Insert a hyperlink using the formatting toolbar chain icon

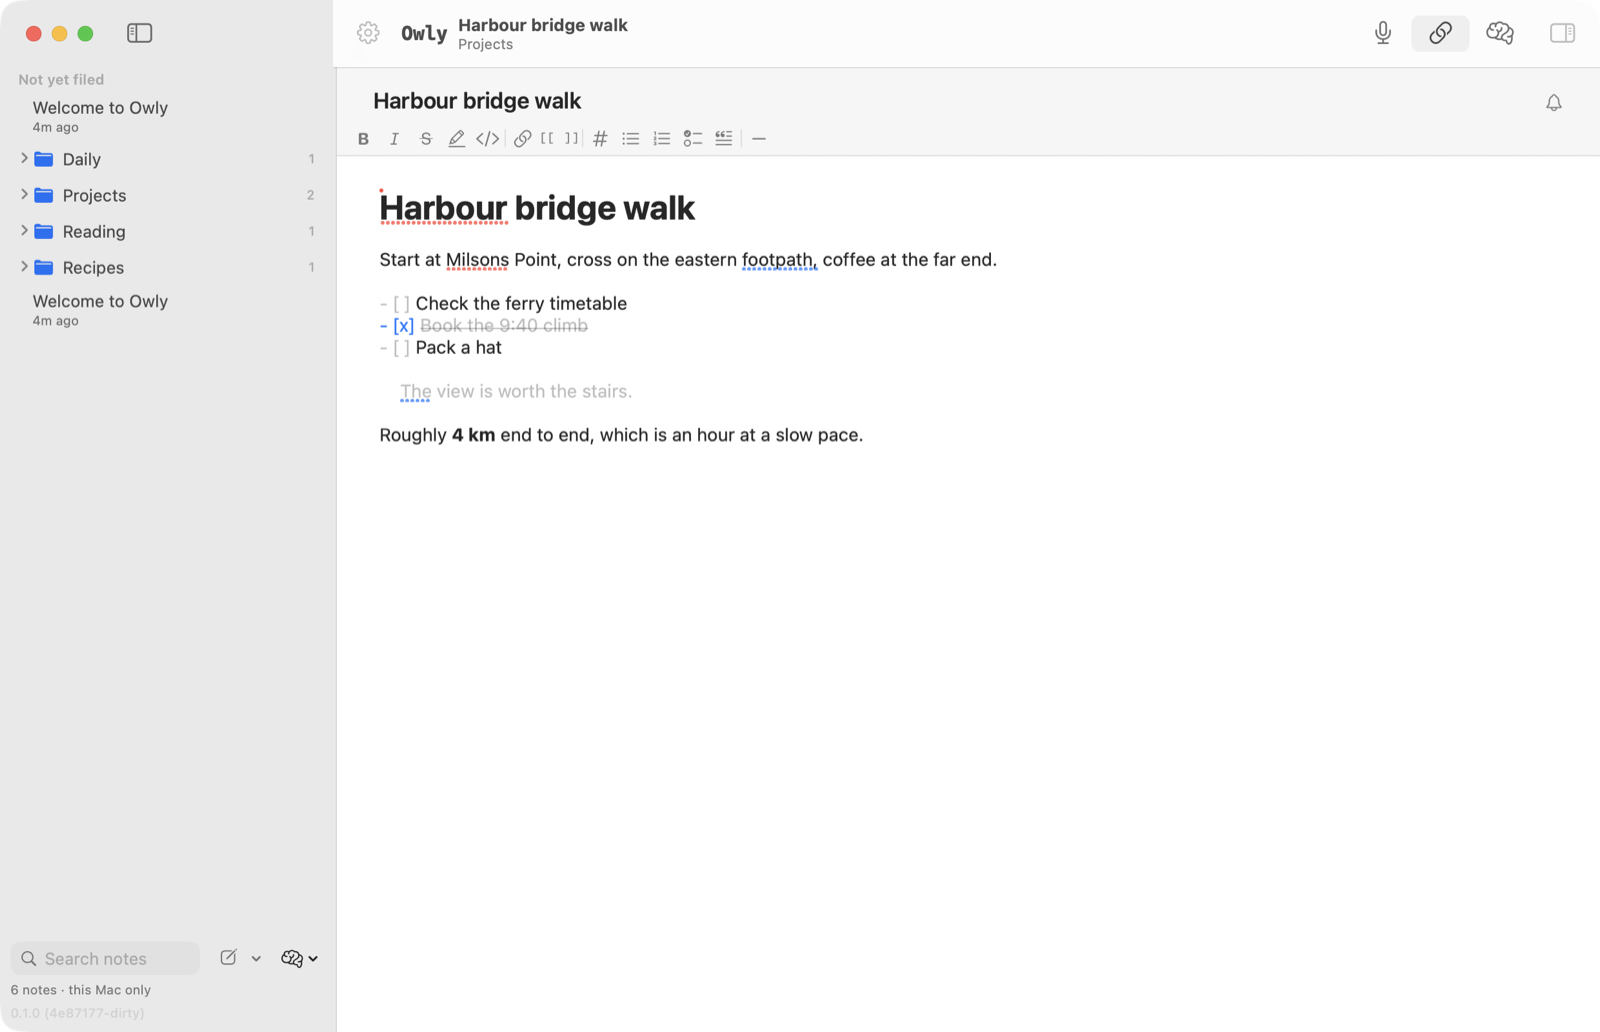tap(522, 139)
